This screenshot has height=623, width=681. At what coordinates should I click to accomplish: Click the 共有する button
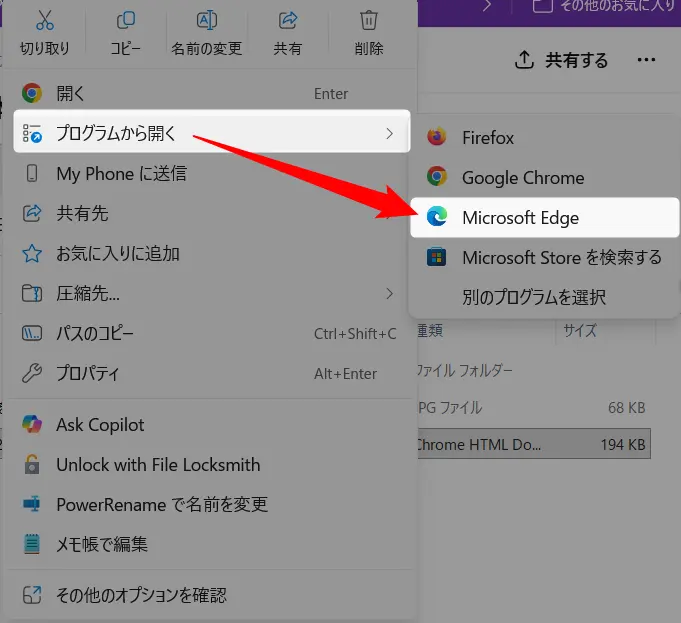pyautogui.click(x=562, y=61)
